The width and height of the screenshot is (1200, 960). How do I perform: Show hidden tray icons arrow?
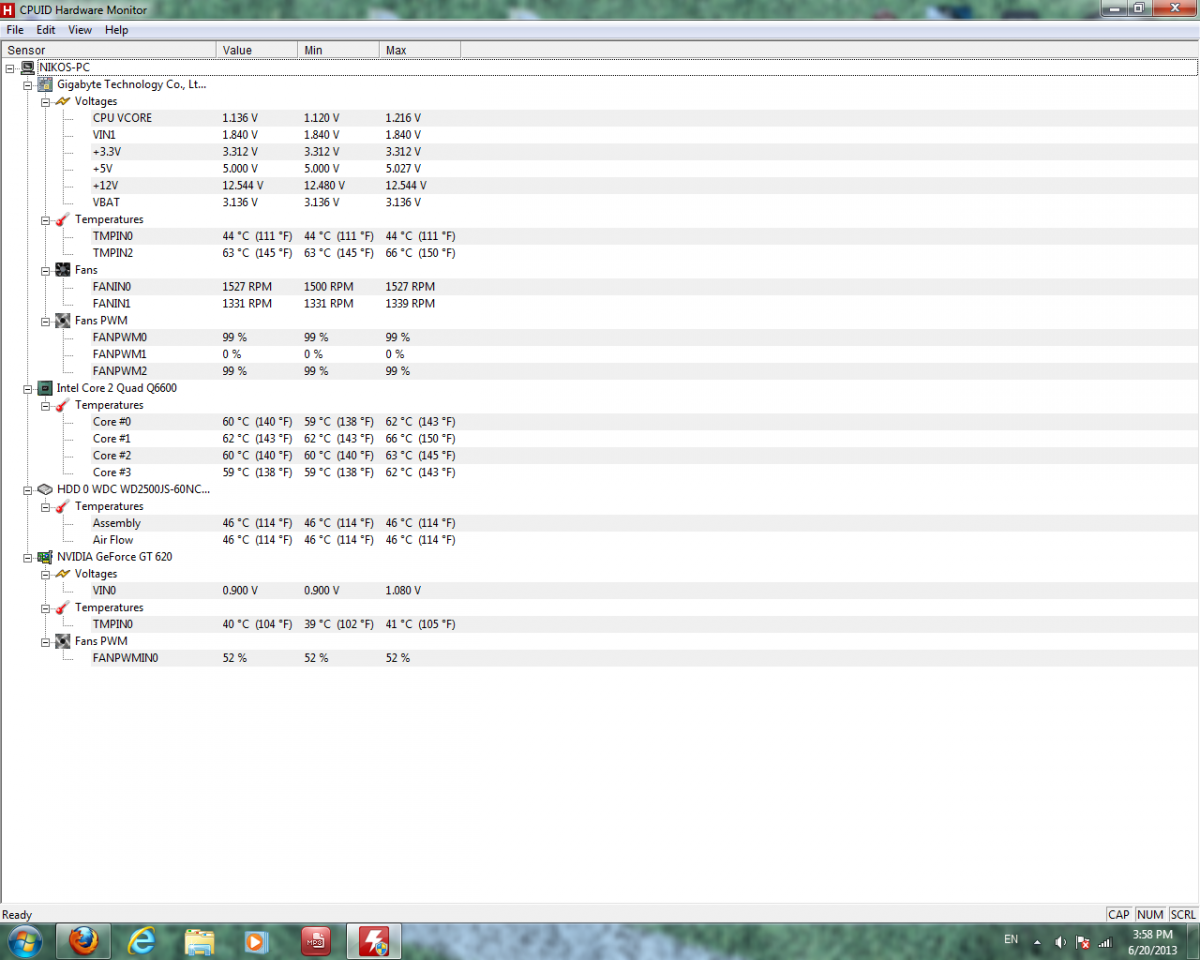(1036, 942)
